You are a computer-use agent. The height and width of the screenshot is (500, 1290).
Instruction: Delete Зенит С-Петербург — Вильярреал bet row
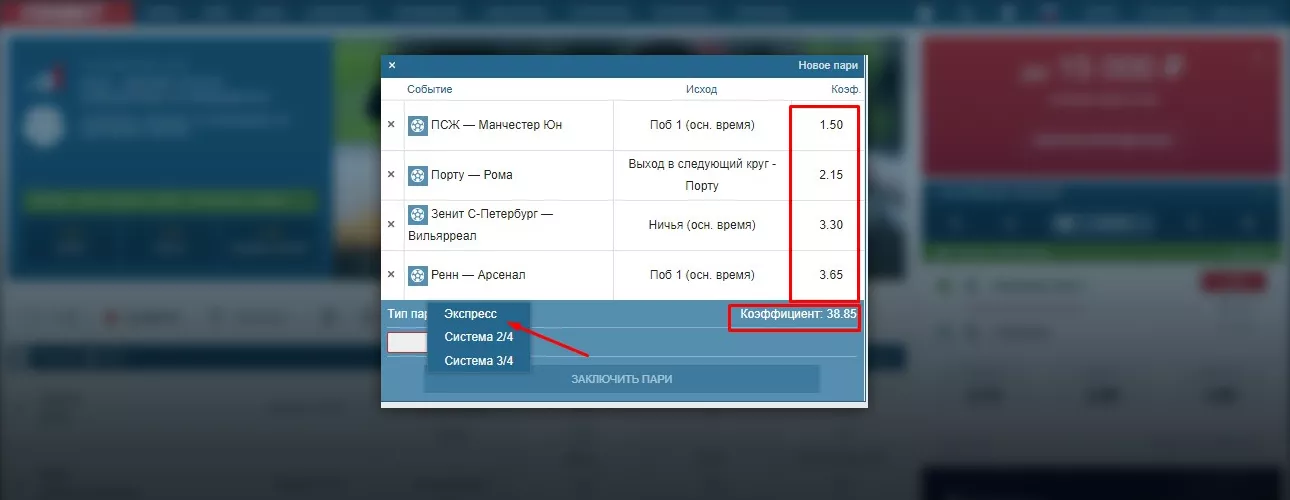point(391,225)
